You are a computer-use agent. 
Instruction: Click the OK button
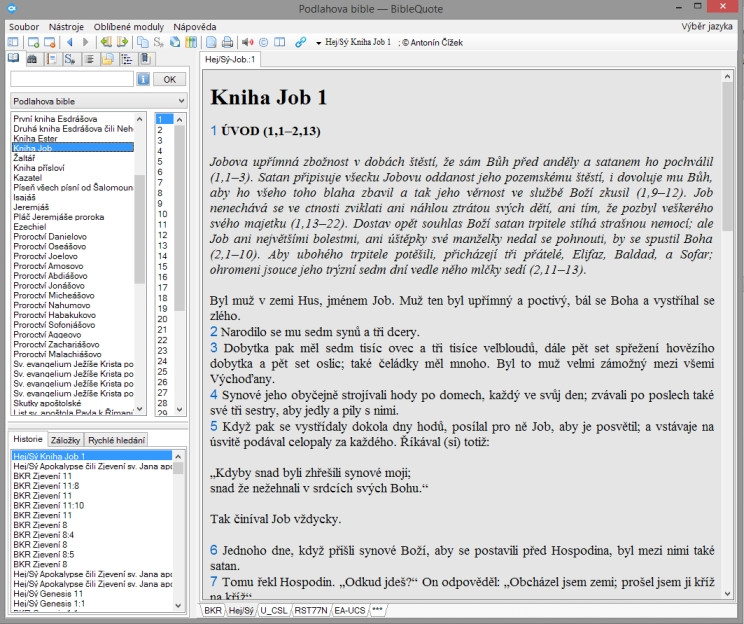pyautogui.click(x=169, y=79)
